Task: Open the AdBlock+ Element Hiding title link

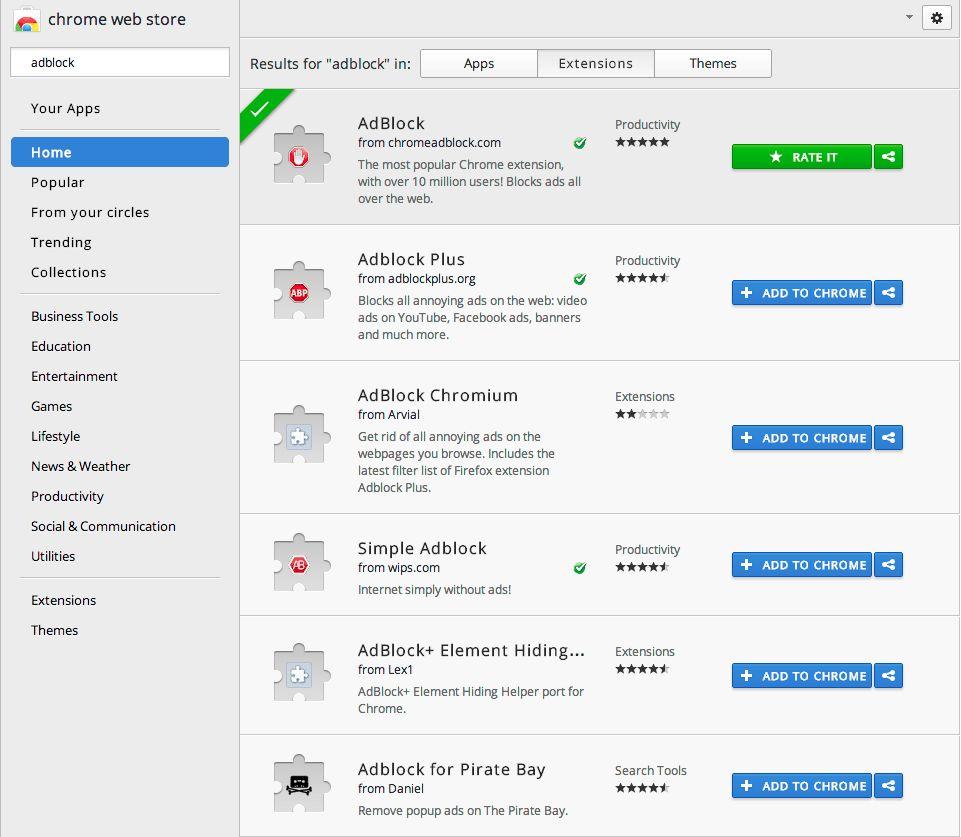Action: [471, 650]
